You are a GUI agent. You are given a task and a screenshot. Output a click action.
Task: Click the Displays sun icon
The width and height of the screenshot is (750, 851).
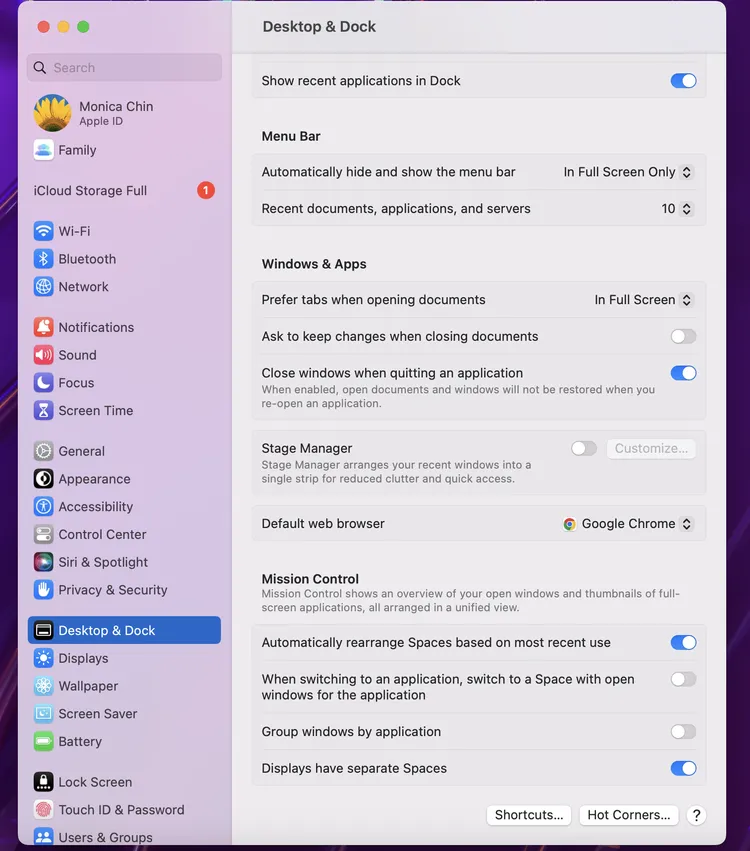(x=43, y=658)
